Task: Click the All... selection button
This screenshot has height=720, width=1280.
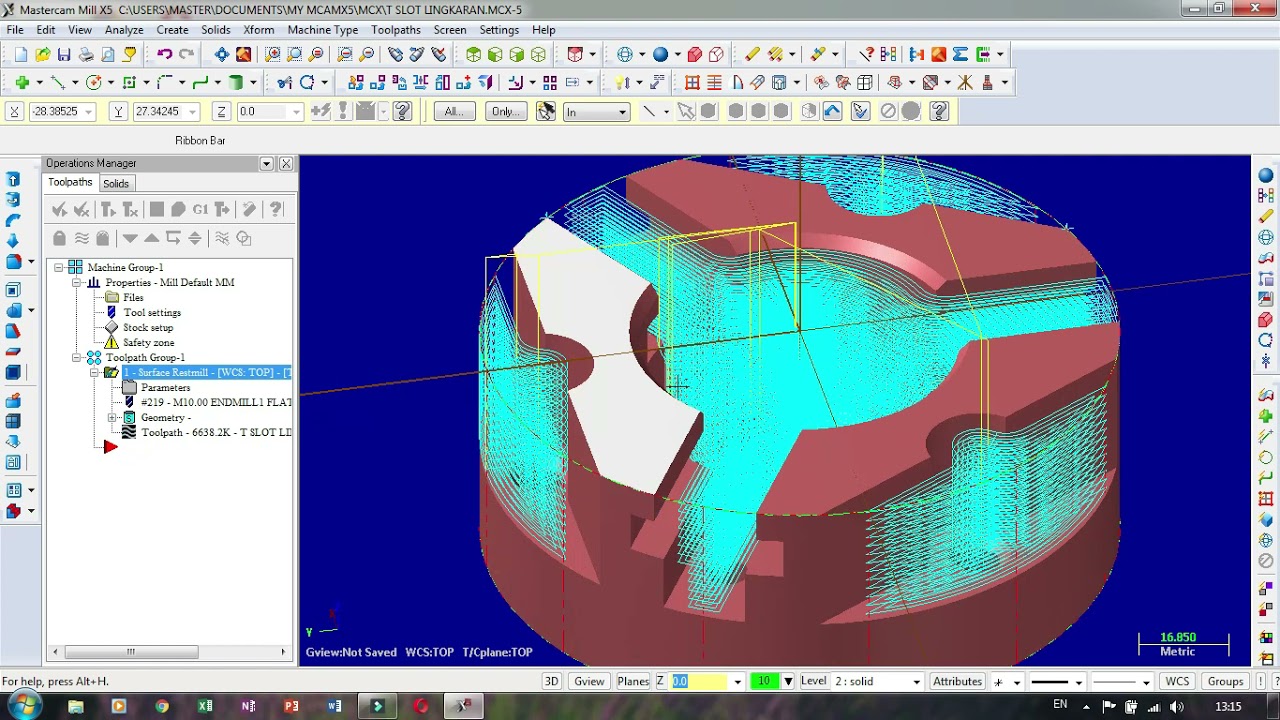Action: 454,111
